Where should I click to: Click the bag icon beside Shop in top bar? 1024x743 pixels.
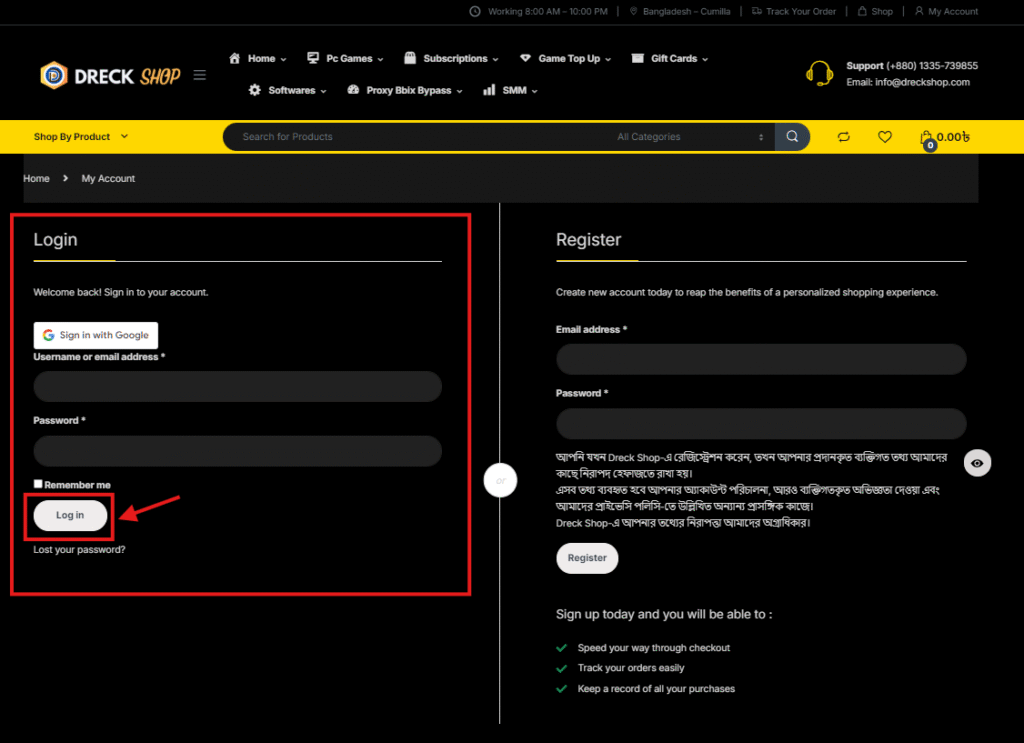[x=862, y=11]
